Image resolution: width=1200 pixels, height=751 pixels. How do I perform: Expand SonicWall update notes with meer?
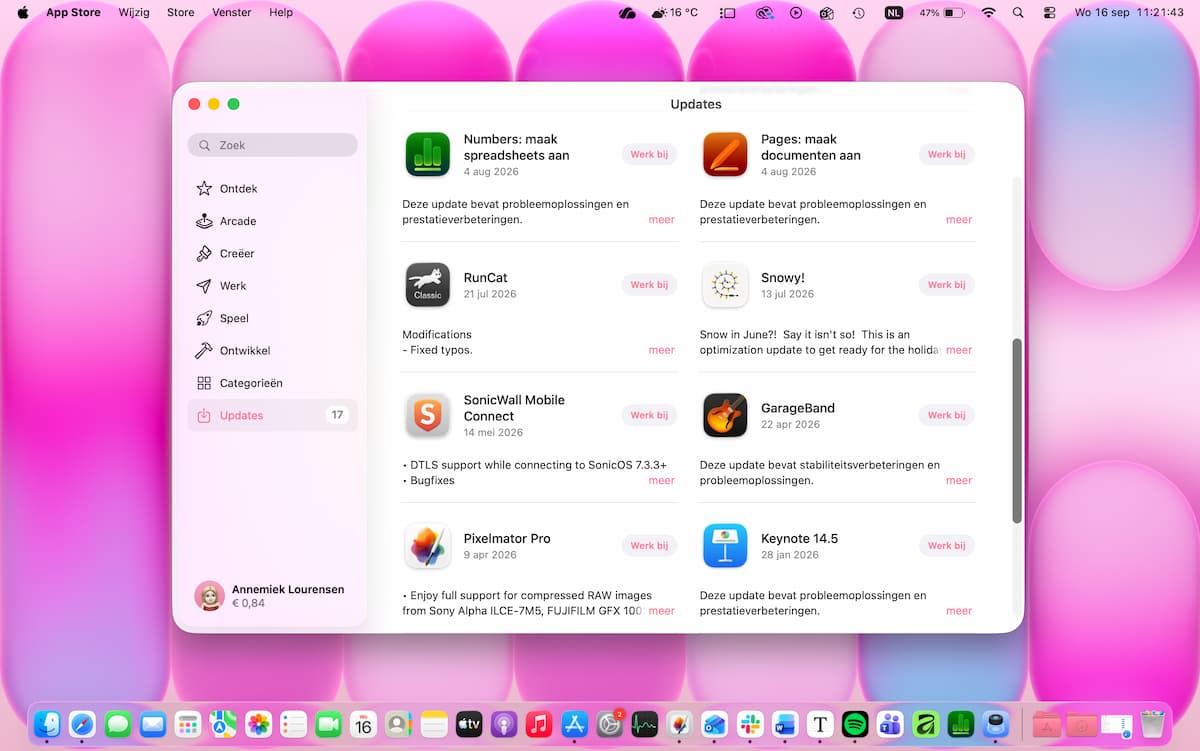[x=662, y=480]
